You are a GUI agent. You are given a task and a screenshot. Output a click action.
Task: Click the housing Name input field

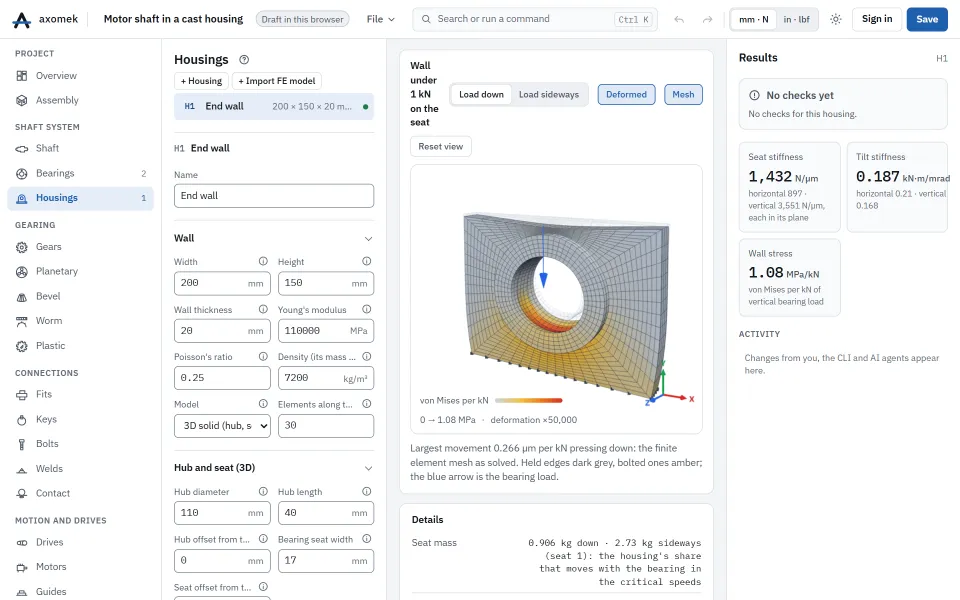pyautogui.click(x=274, y=196)
